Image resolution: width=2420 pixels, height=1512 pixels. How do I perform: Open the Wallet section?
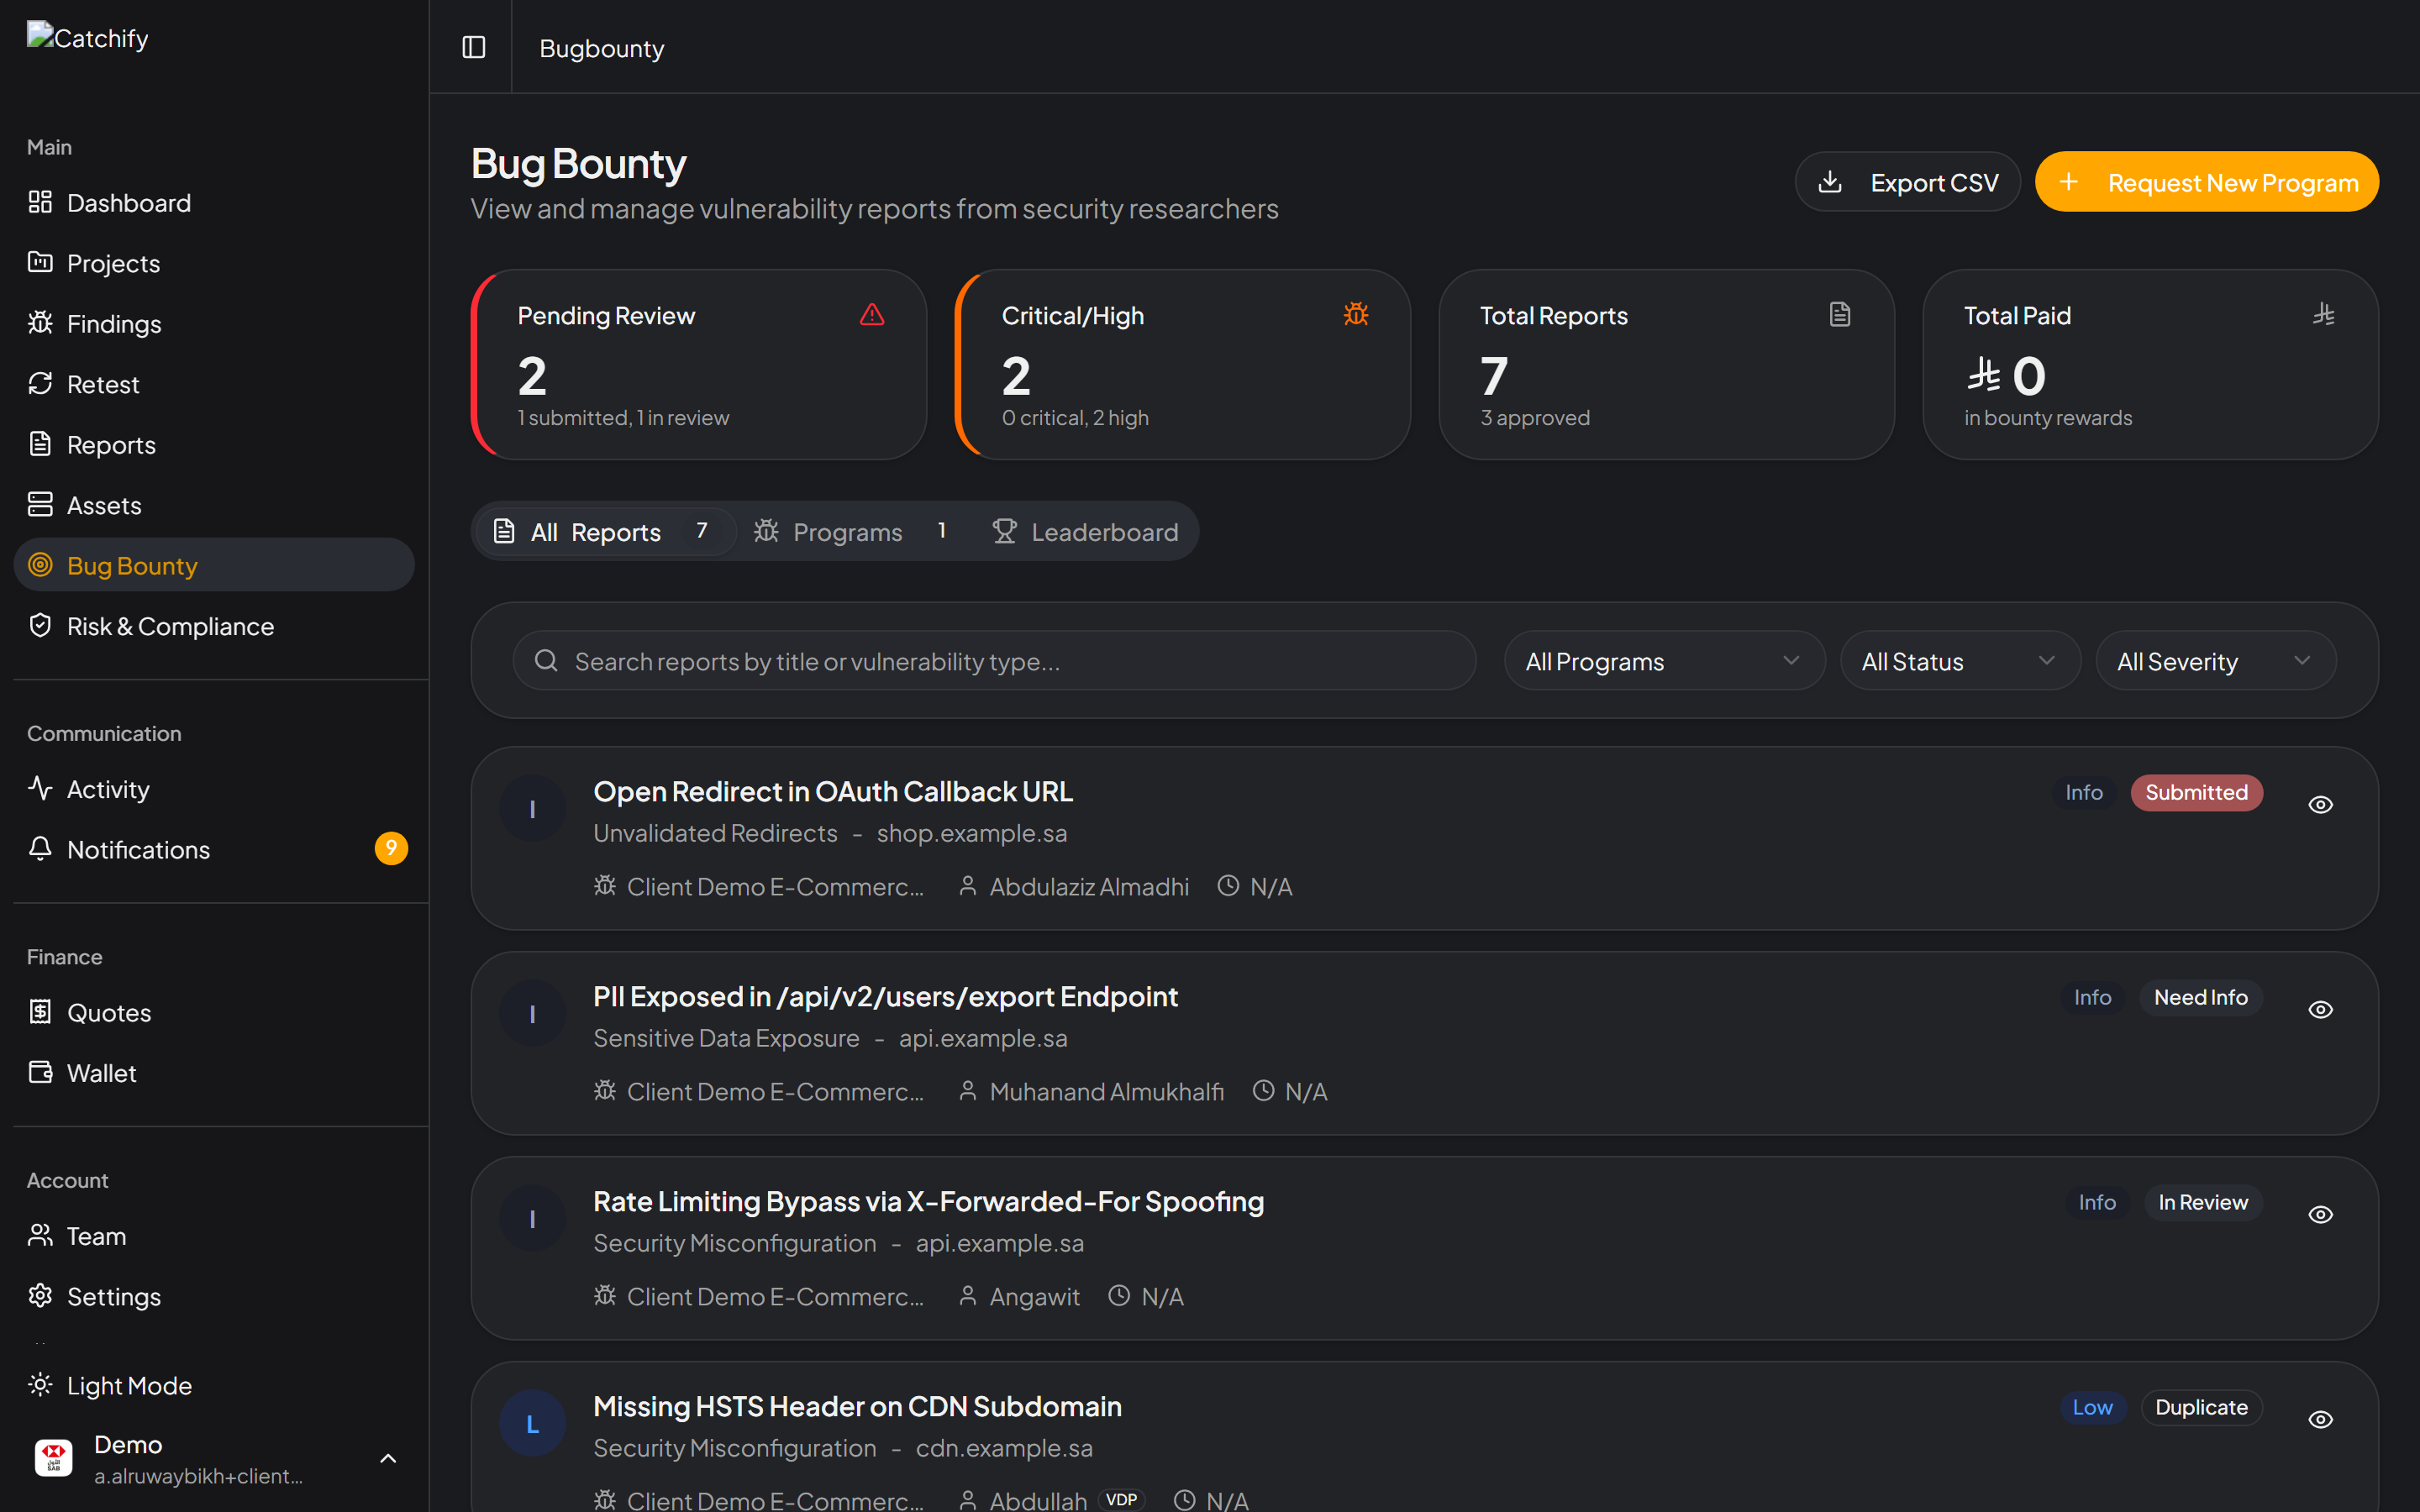tap(101, 1072)
